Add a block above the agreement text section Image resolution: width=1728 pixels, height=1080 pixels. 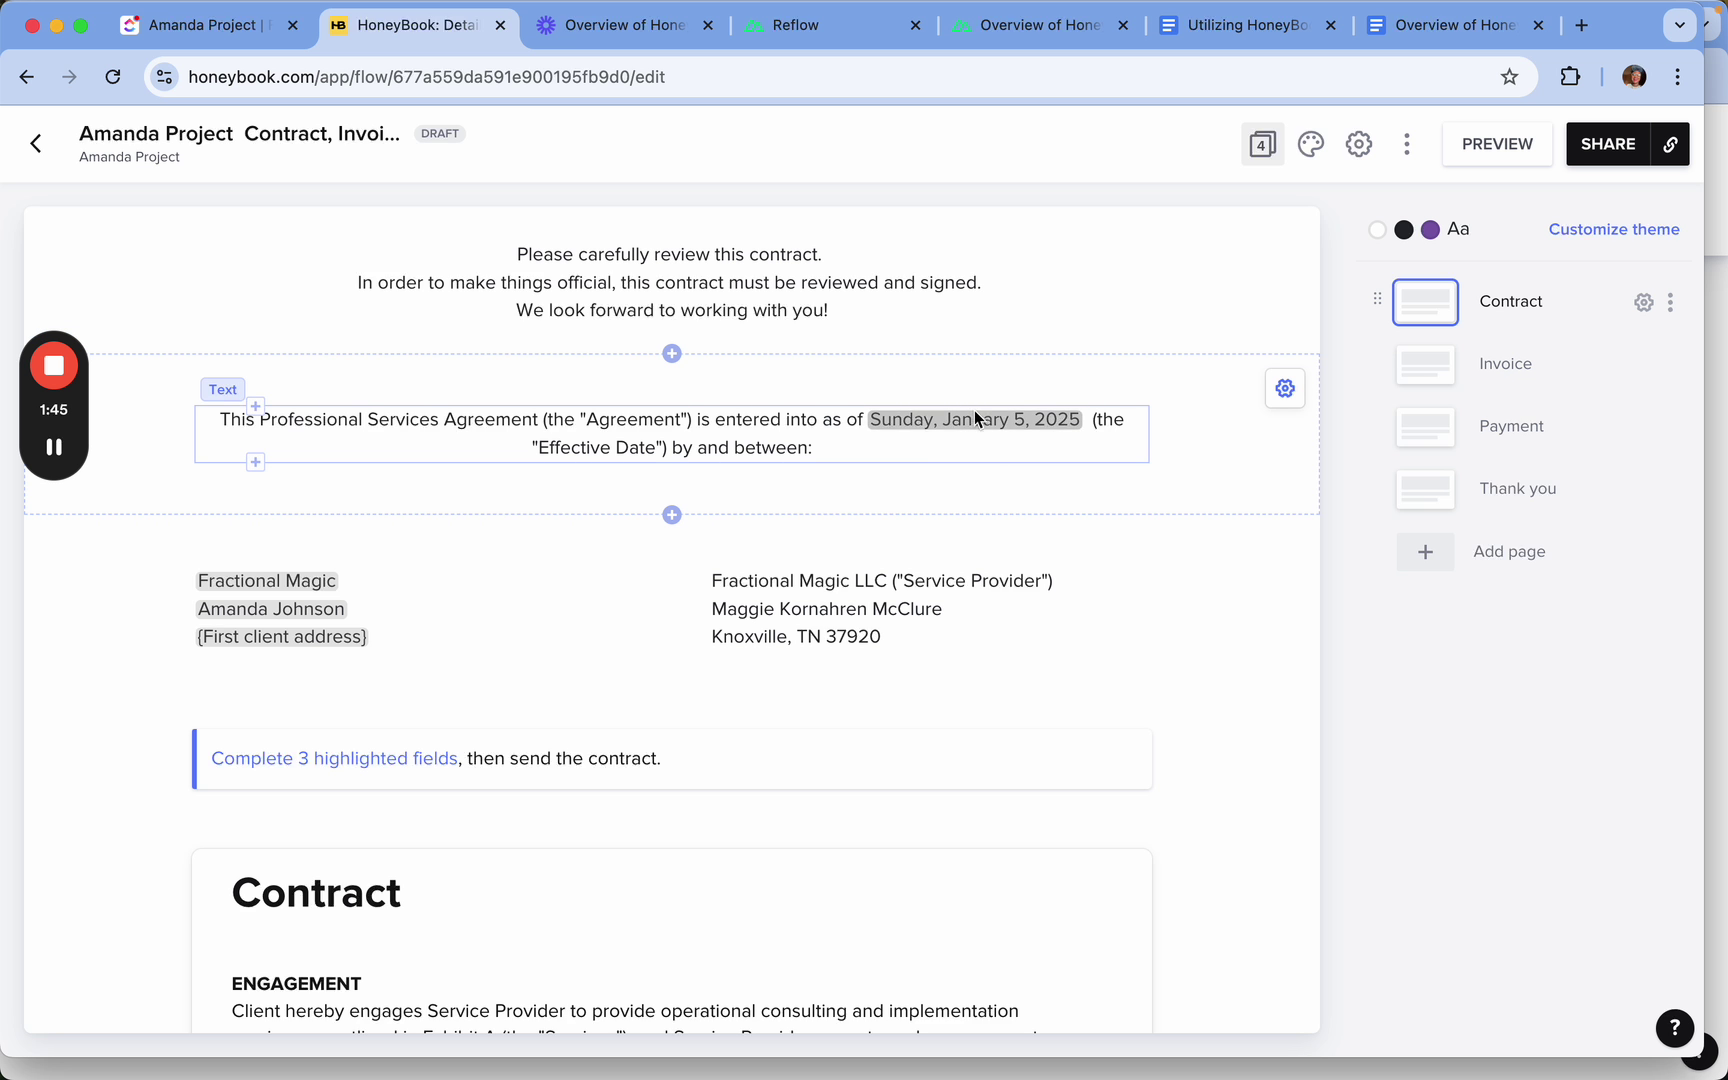tap(672, 354)
